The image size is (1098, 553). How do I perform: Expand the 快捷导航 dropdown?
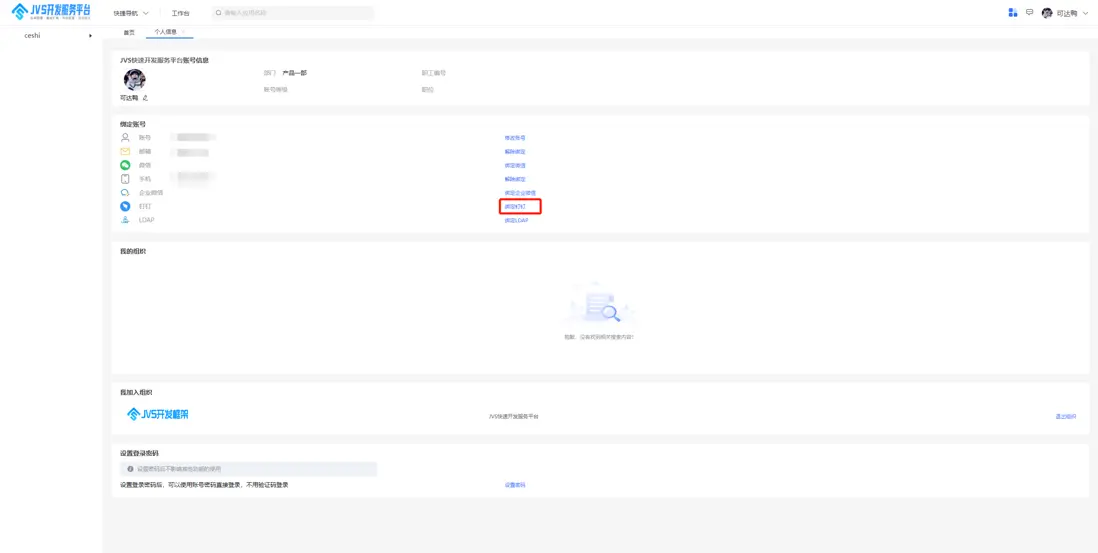click(131, 13)
